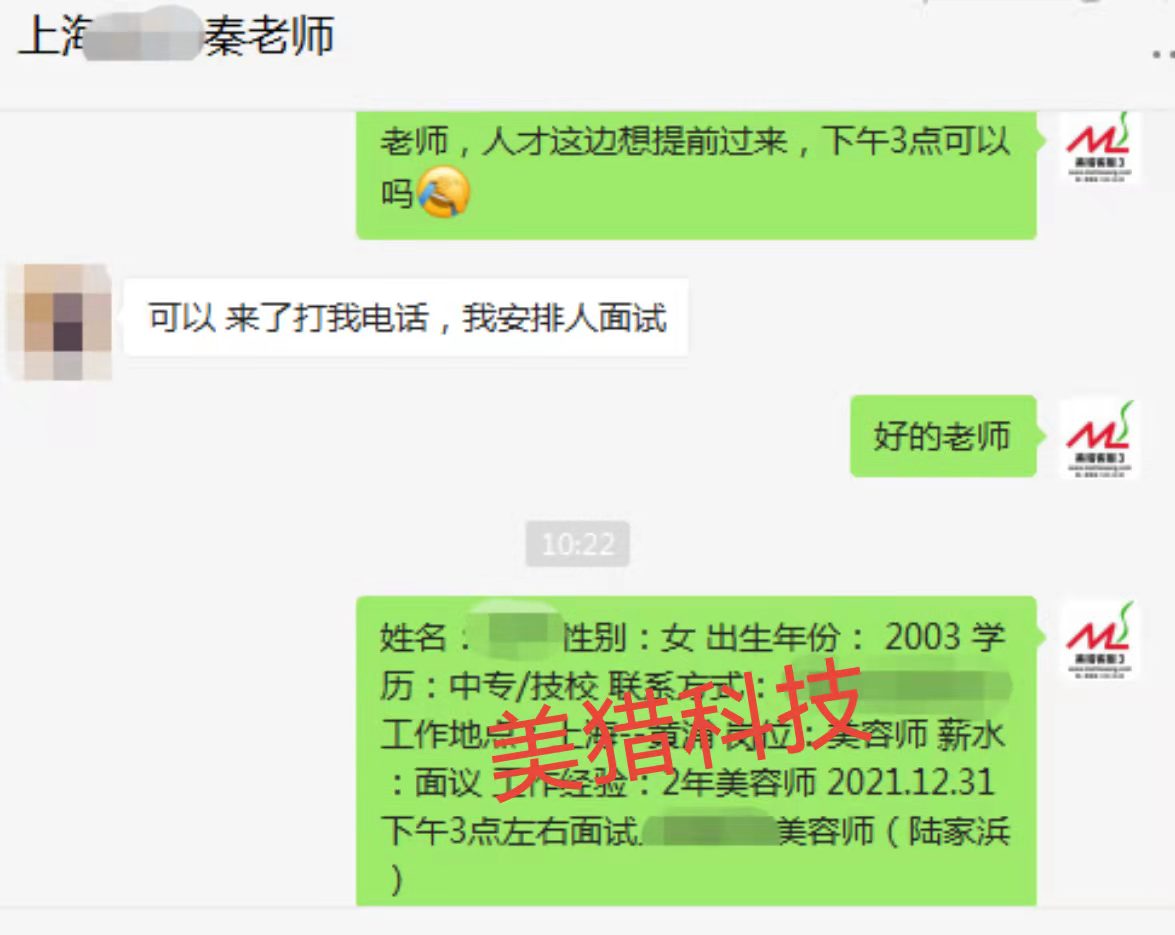Click the blurred part of chat title

coord(142,36)
